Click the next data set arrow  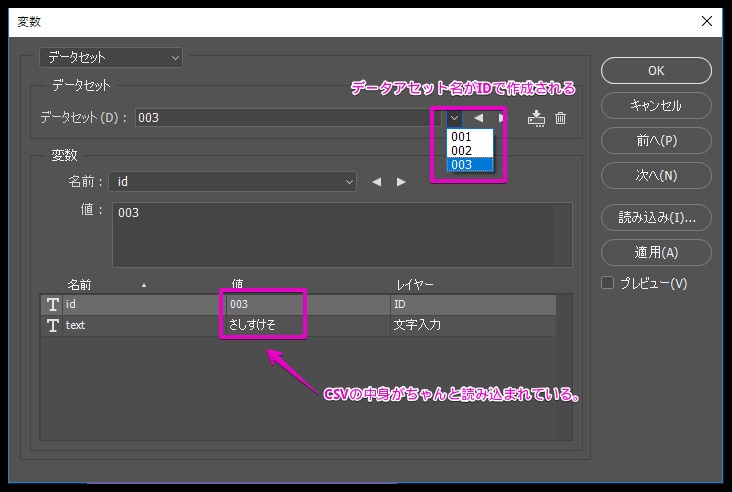click(502, 118)
